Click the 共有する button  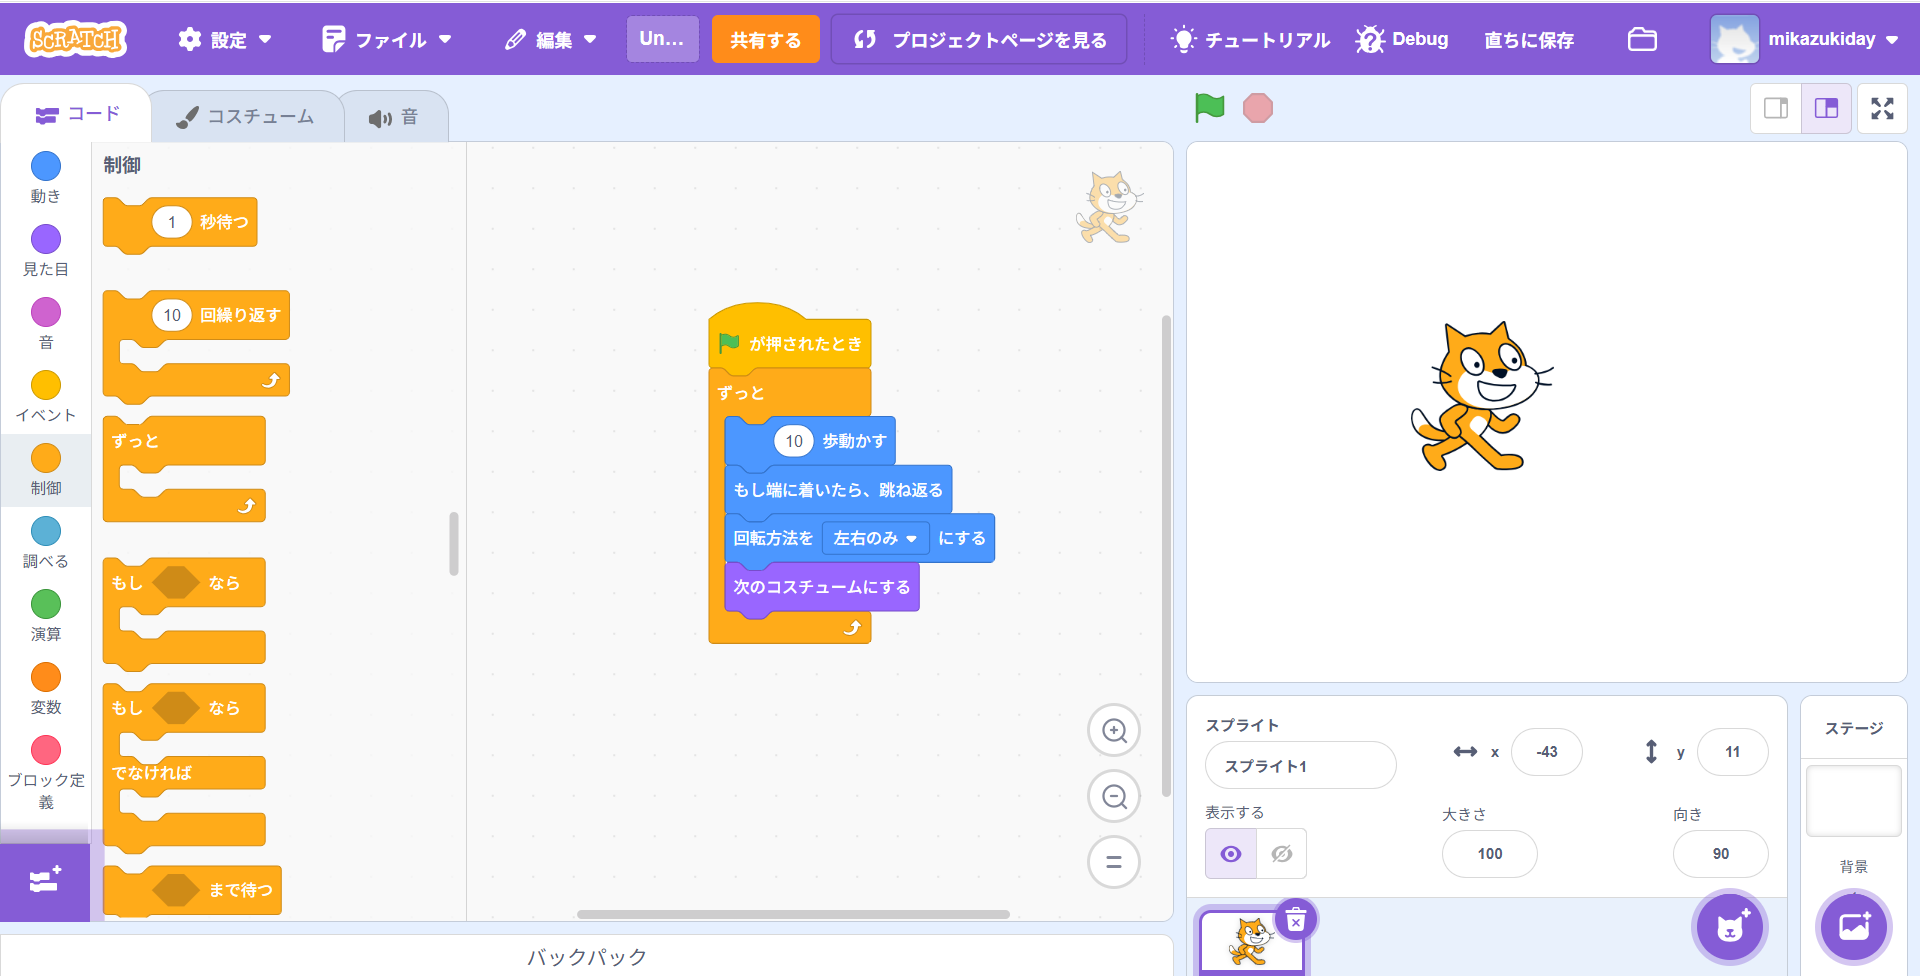[765, 39]
